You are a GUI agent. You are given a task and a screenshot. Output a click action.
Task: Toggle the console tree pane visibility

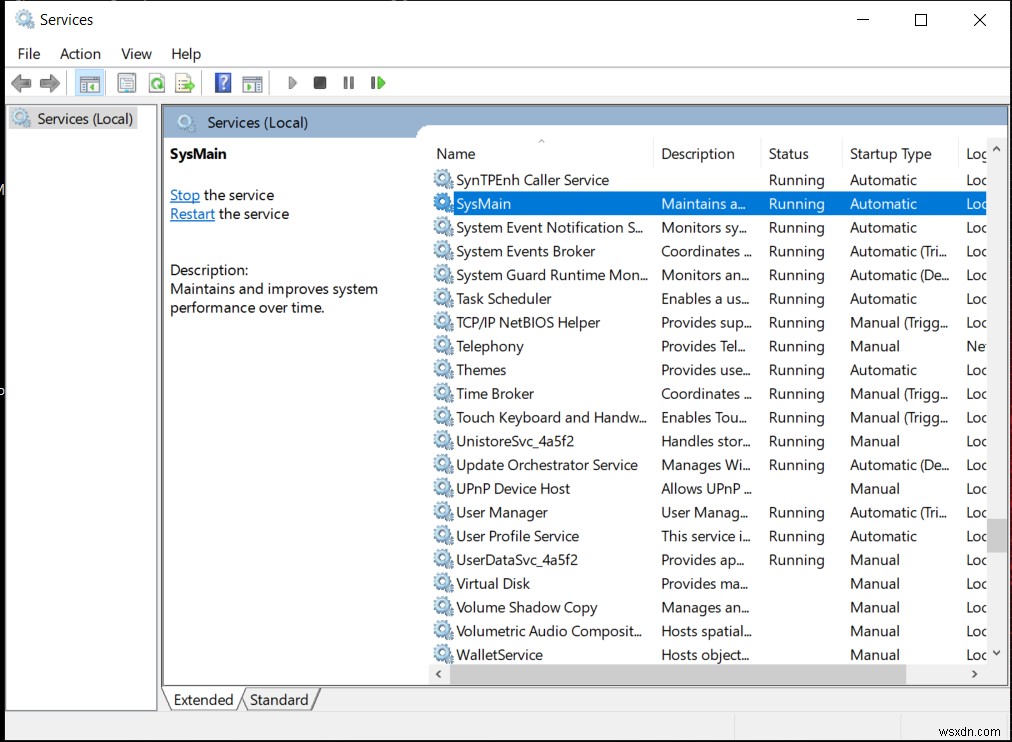(x=90, y=83)
